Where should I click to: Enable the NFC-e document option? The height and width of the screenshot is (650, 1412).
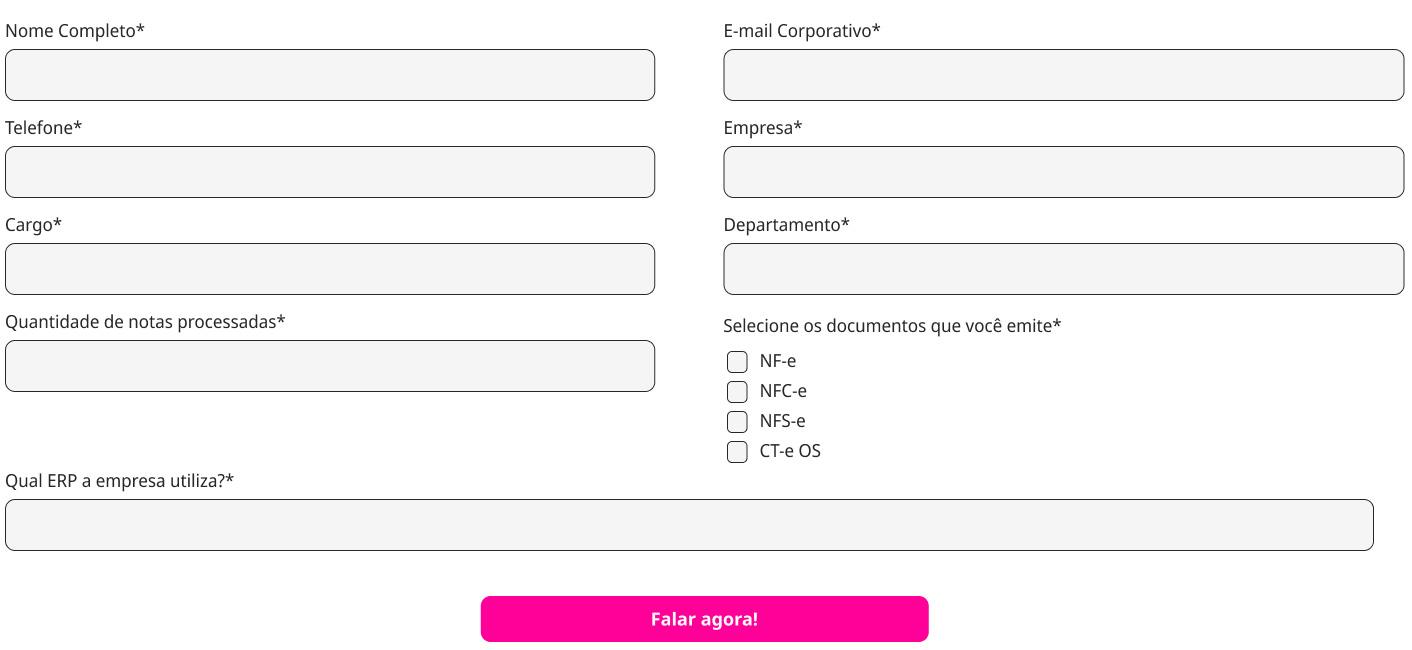coord(737,391)
